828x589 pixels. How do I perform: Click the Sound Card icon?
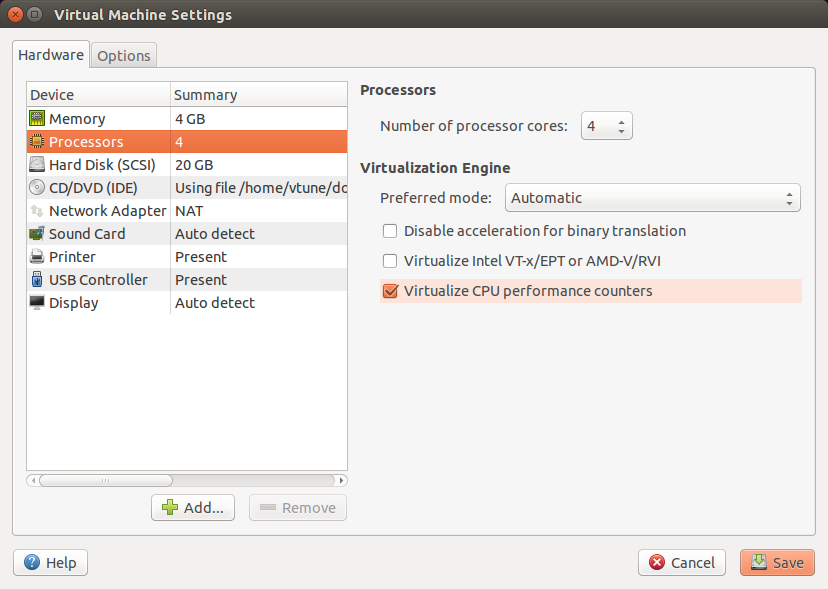point(37,234)
